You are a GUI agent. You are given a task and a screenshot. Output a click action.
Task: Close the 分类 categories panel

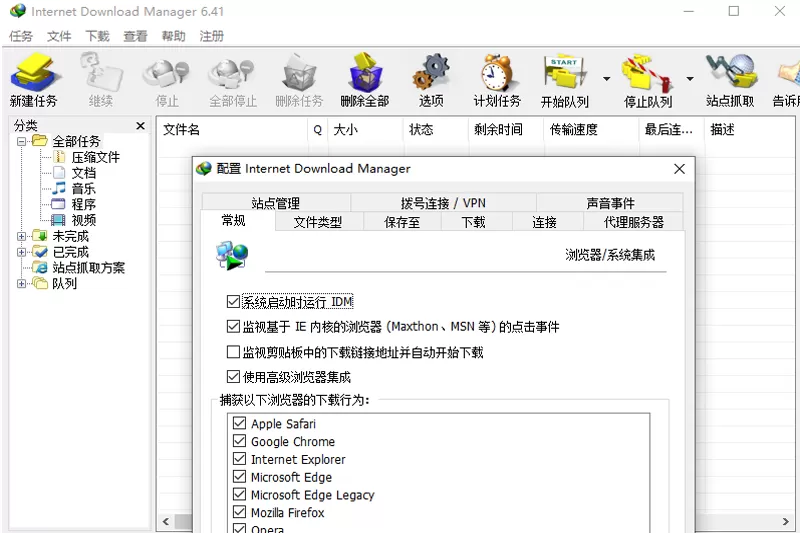140,126
